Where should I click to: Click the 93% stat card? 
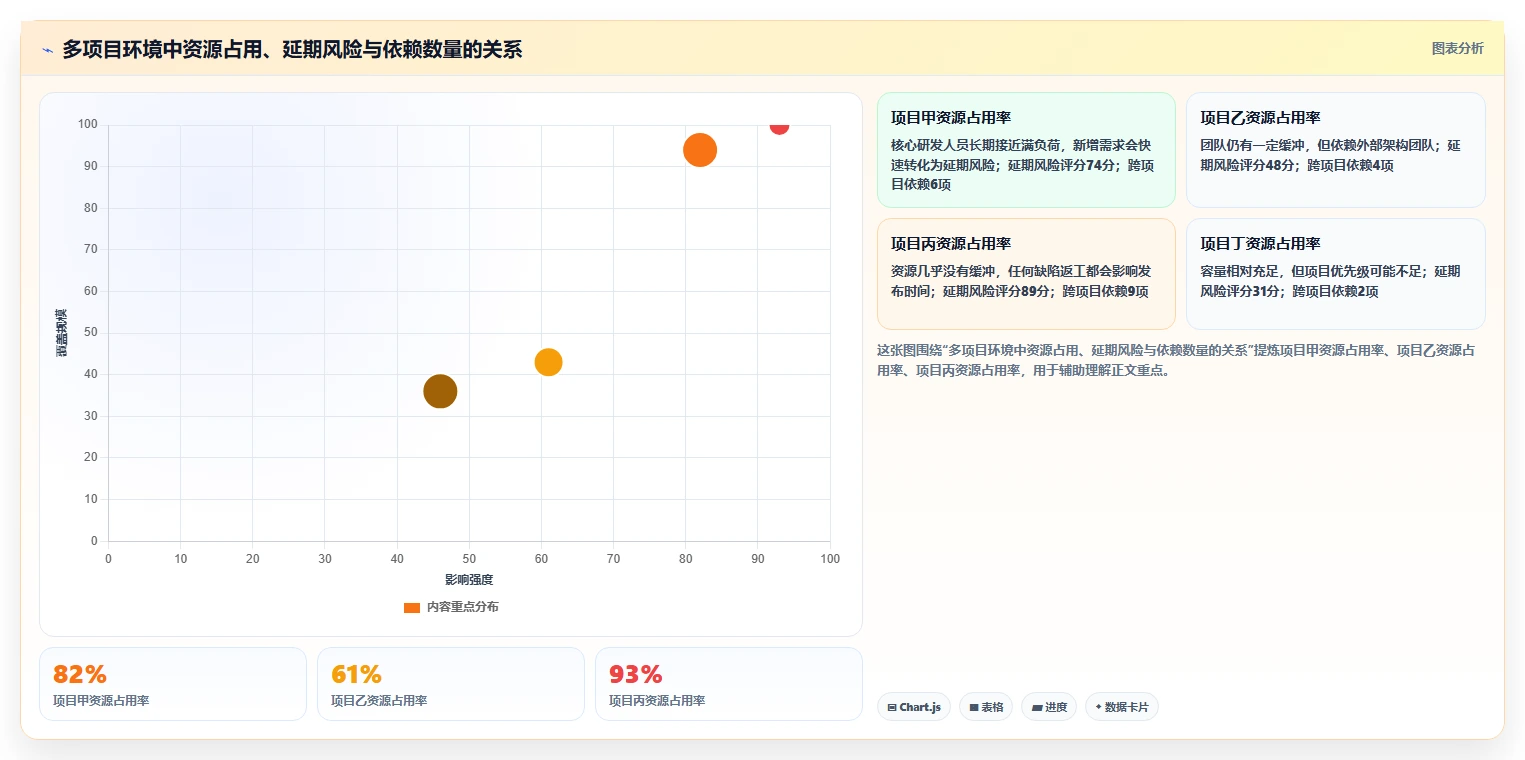(729, 684)
